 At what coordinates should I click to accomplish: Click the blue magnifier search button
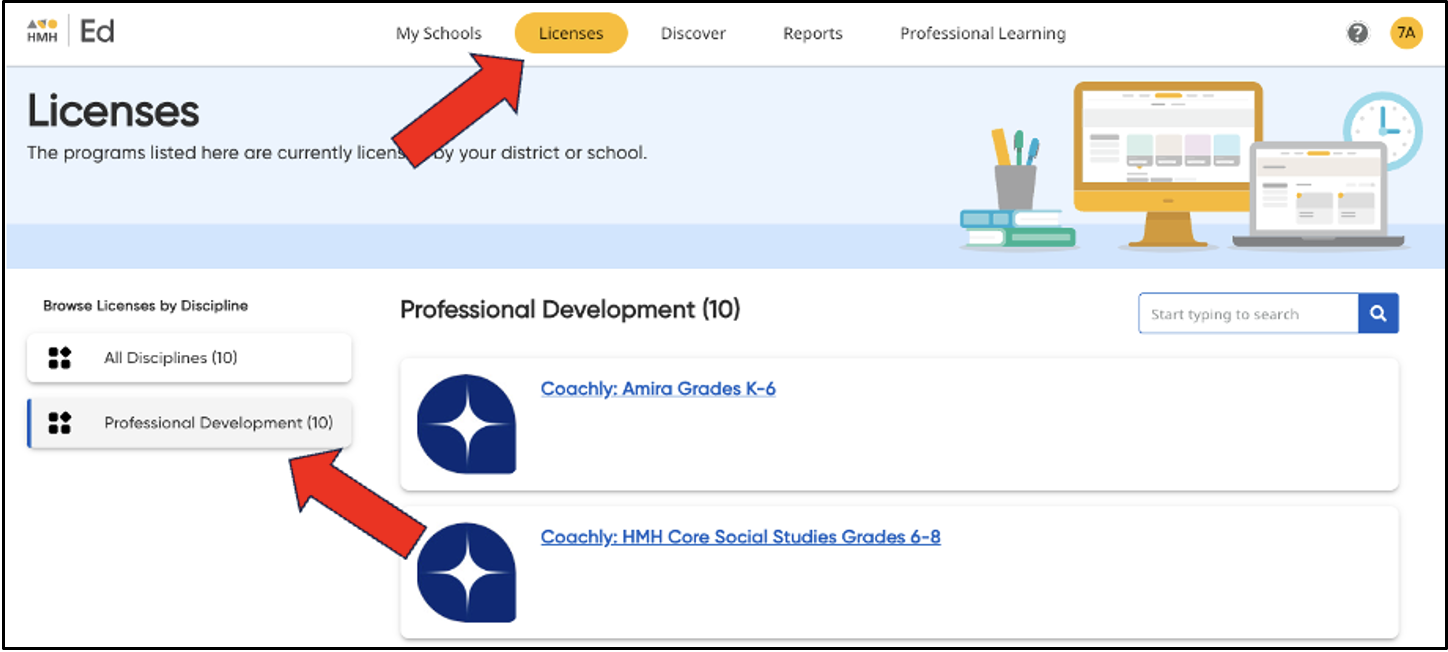pyautogui.click(x=1378, y=314)
